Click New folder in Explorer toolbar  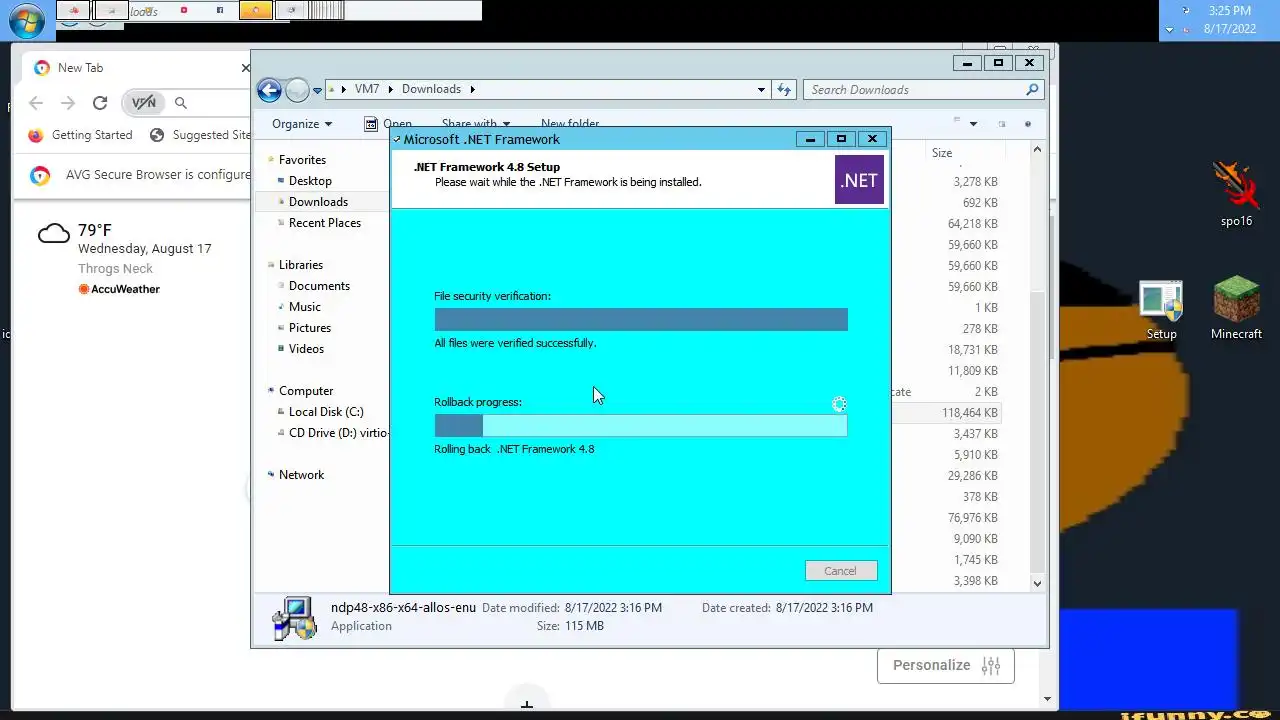pyautogui.click(x=570, y=124)
